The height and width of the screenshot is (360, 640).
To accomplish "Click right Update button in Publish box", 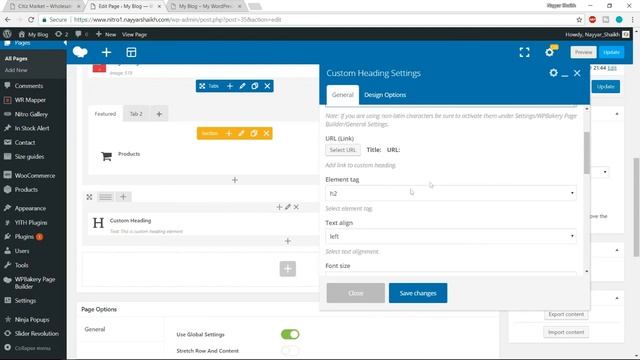I will coord(605,87).
